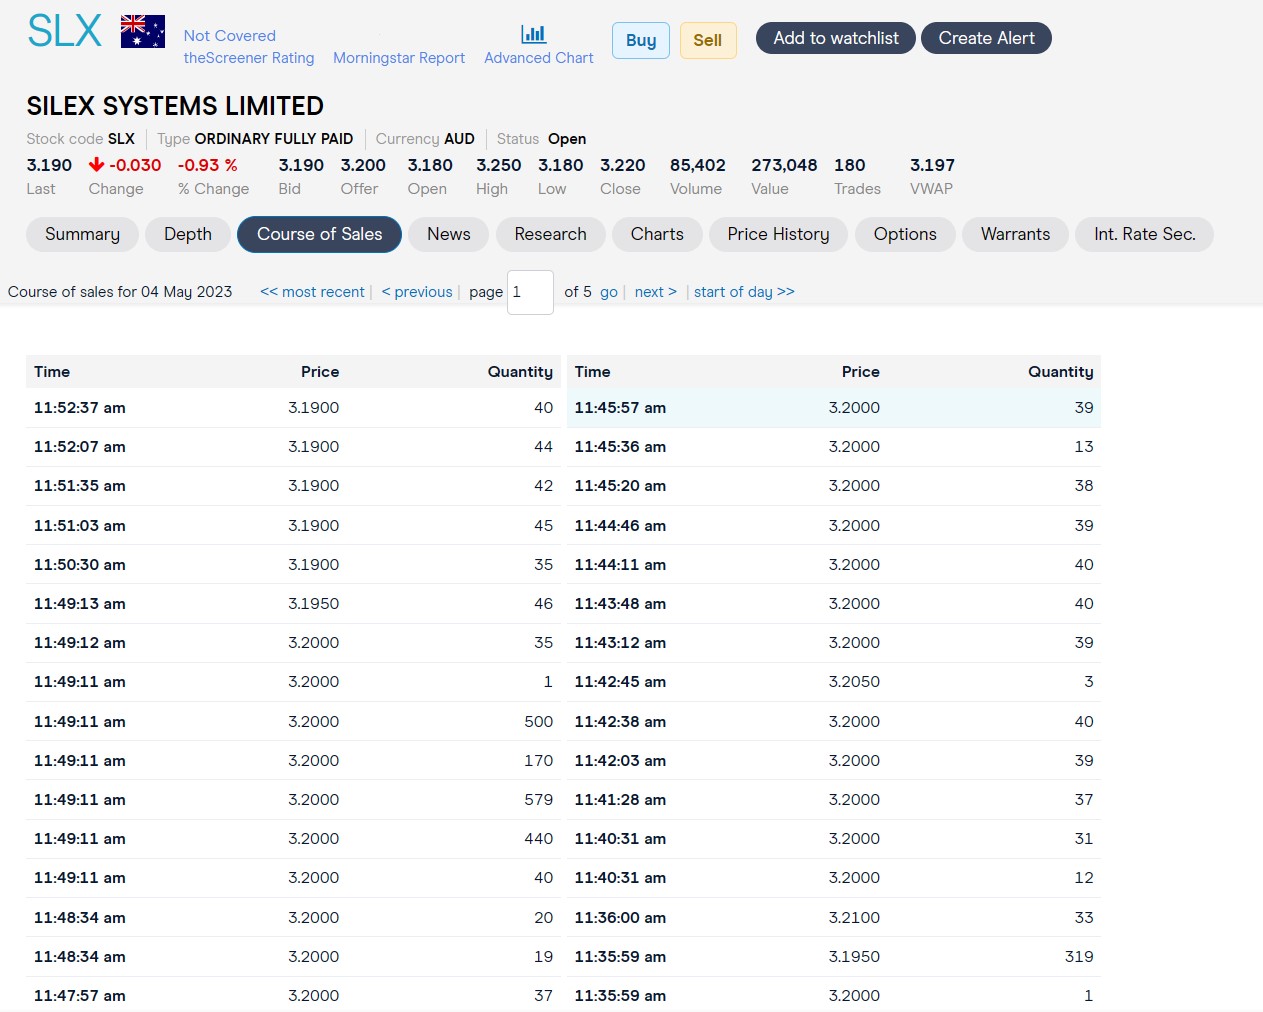1263x1012 pixels.
Task: Focus the page number input field
Action: tap(530, 292)
